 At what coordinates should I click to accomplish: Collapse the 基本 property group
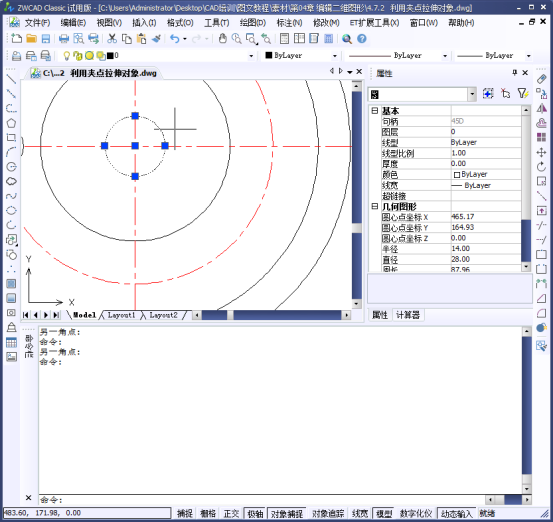pos(375,111)
